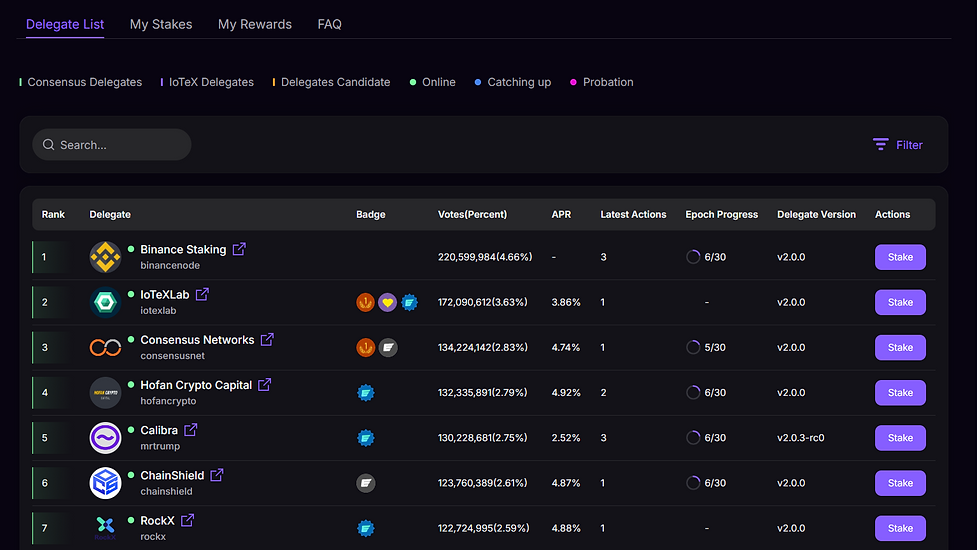Click the APR column header
Screen dimensions: 980x550
pyautogui.click(x=561, y=214)
